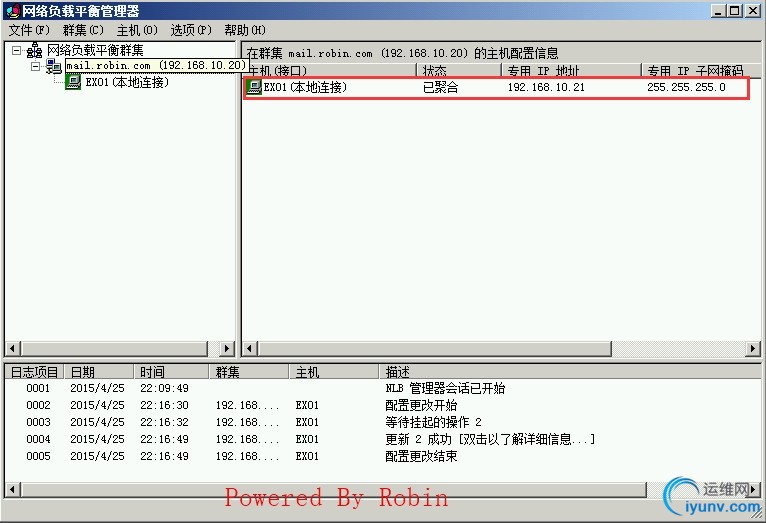Close the NLB manager window
Image resolution: width=766 pixels, height=523 pixels.
753,10
